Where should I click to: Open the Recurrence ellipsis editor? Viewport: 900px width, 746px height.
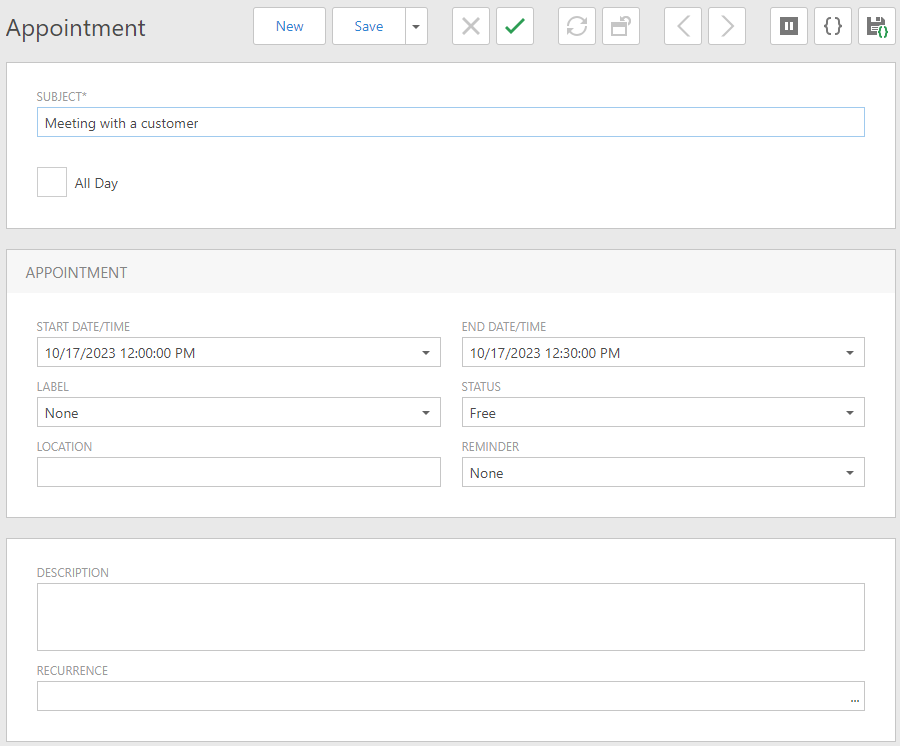tap(854, 696)
